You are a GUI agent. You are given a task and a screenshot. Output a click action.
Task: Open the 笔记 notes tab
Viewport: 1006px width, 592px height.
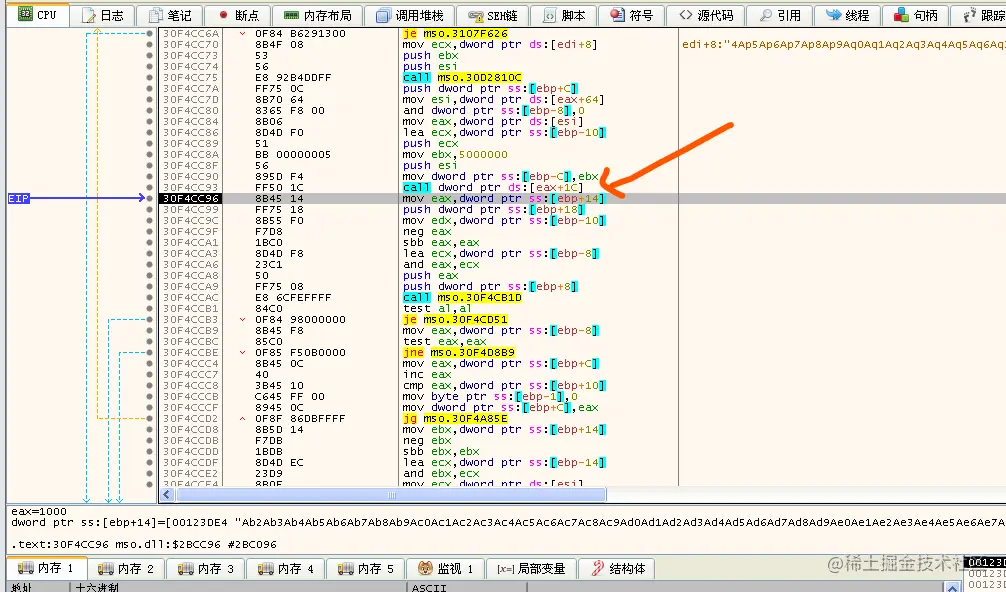click(x=171, y=15)
